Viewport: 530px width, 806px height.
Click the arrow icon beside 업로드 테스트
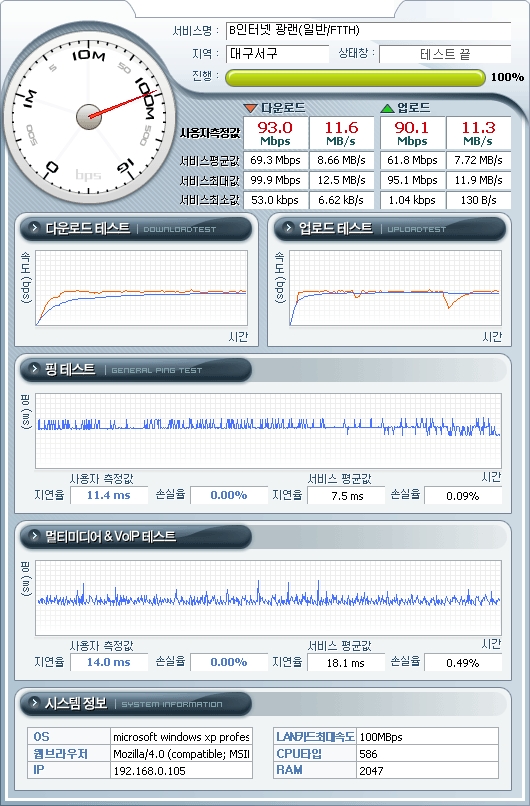(x=288, y=228)
